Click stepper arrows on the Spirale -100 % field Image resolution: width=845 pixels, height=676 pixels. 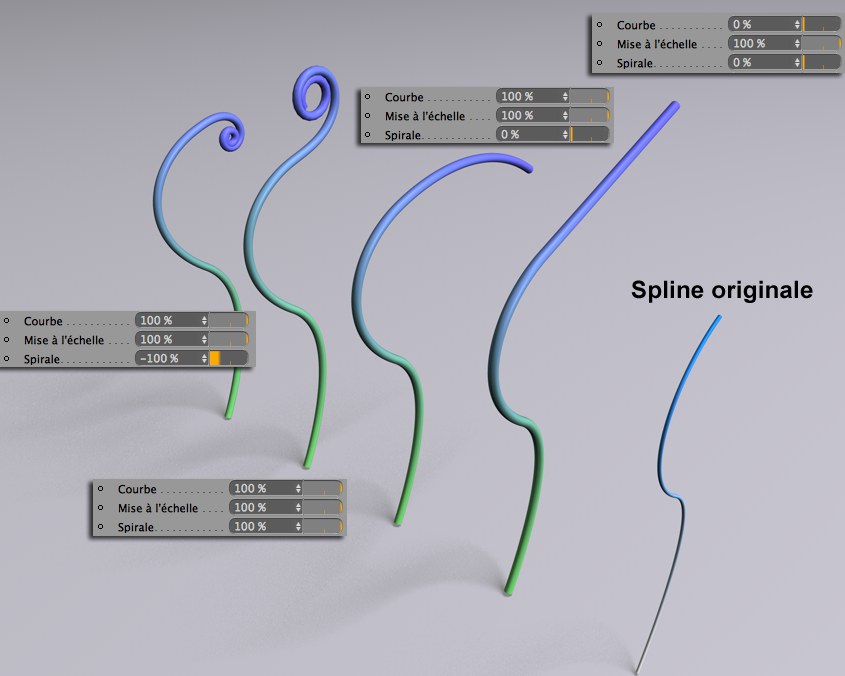tap(204, 358)
